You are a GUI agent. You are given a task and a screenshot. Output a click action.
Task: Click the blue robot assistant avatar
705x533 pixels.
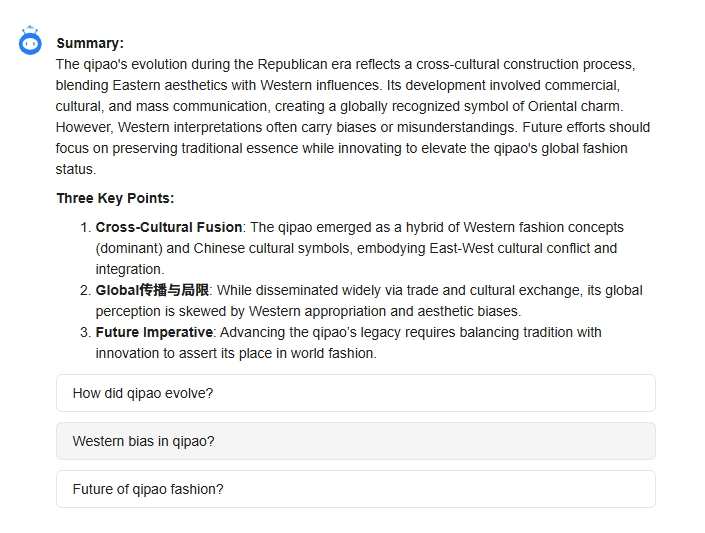tap(30, 40)
